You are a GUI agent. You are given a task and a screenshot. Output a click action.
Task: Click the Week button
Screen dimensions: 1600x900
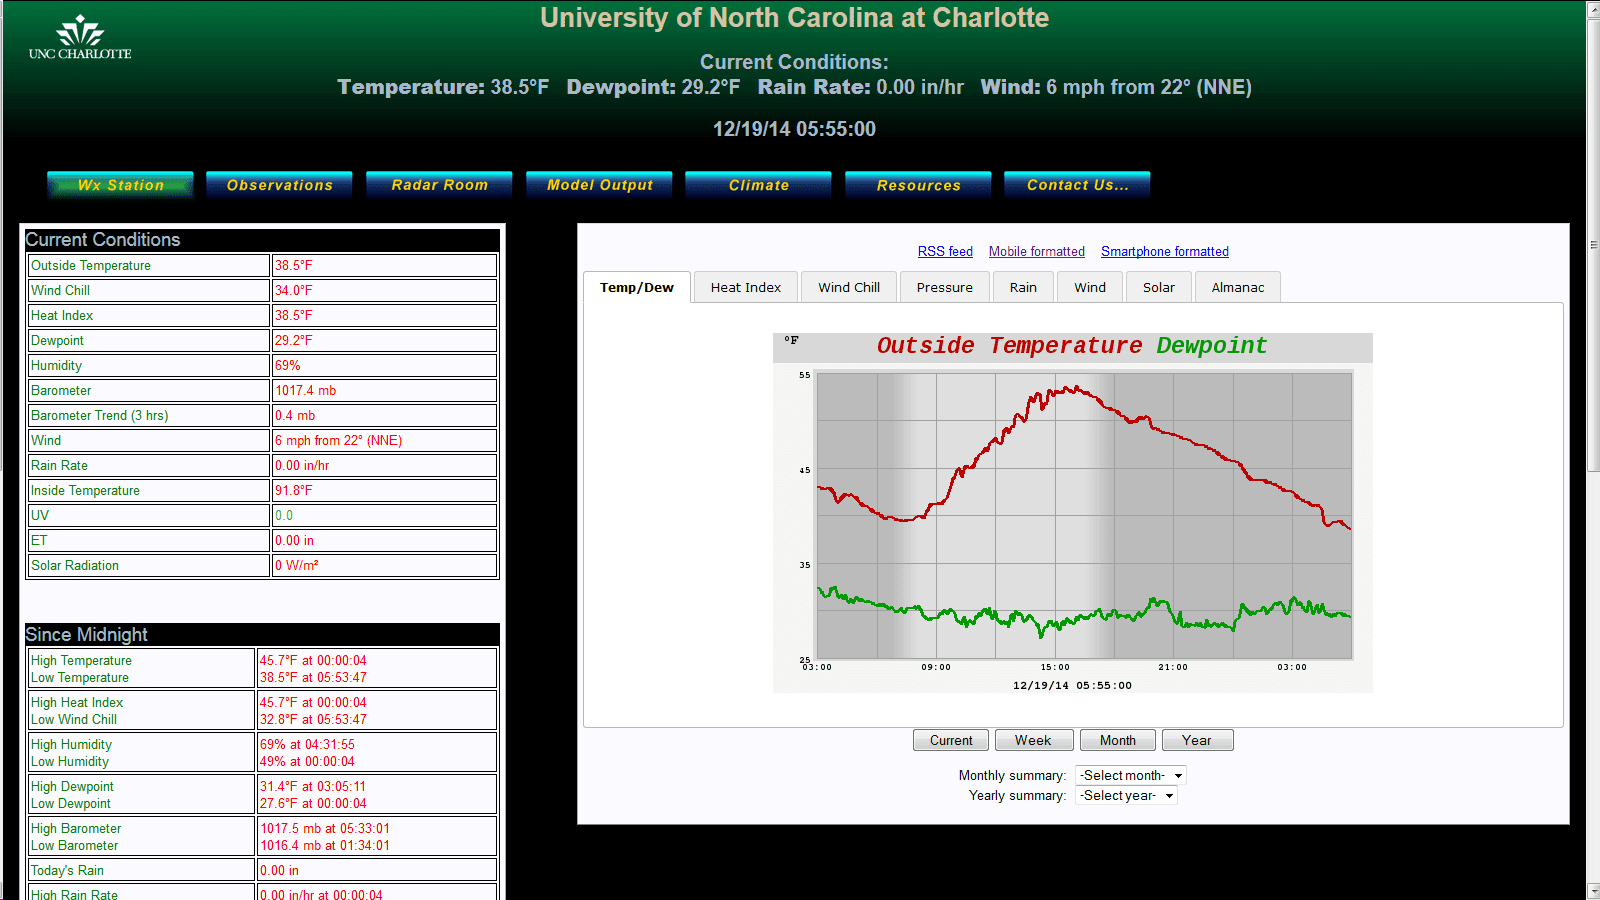point(1033,741)
